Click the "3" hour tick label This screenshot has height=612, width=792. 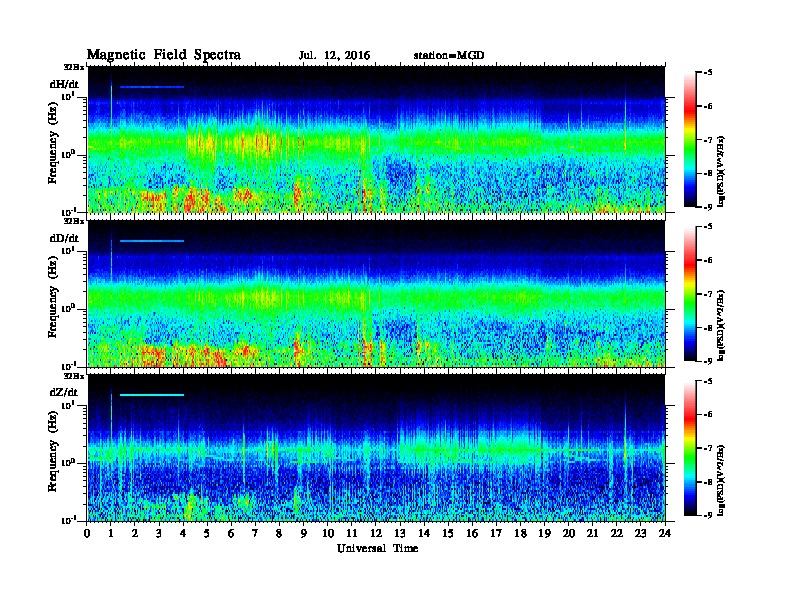159,534
